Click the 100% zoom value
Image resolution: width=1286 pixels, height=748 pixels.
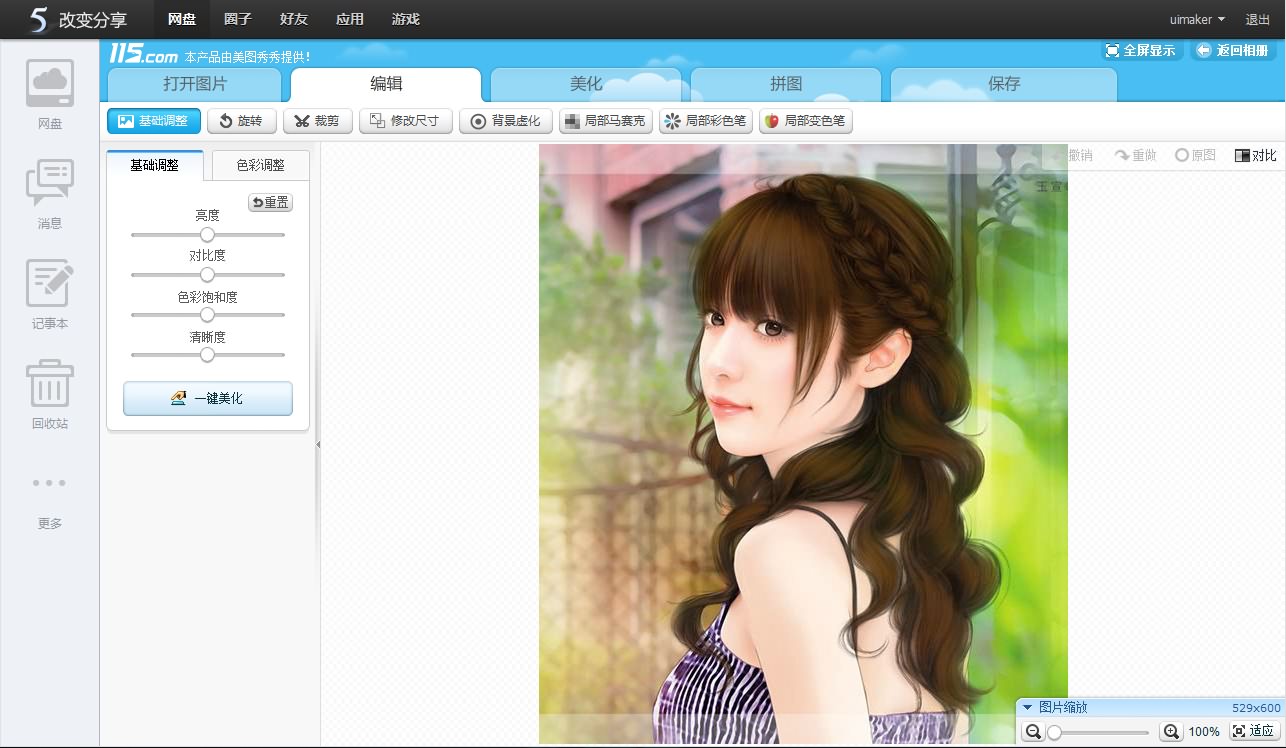pyautogui.click(x=1204, y=733)
